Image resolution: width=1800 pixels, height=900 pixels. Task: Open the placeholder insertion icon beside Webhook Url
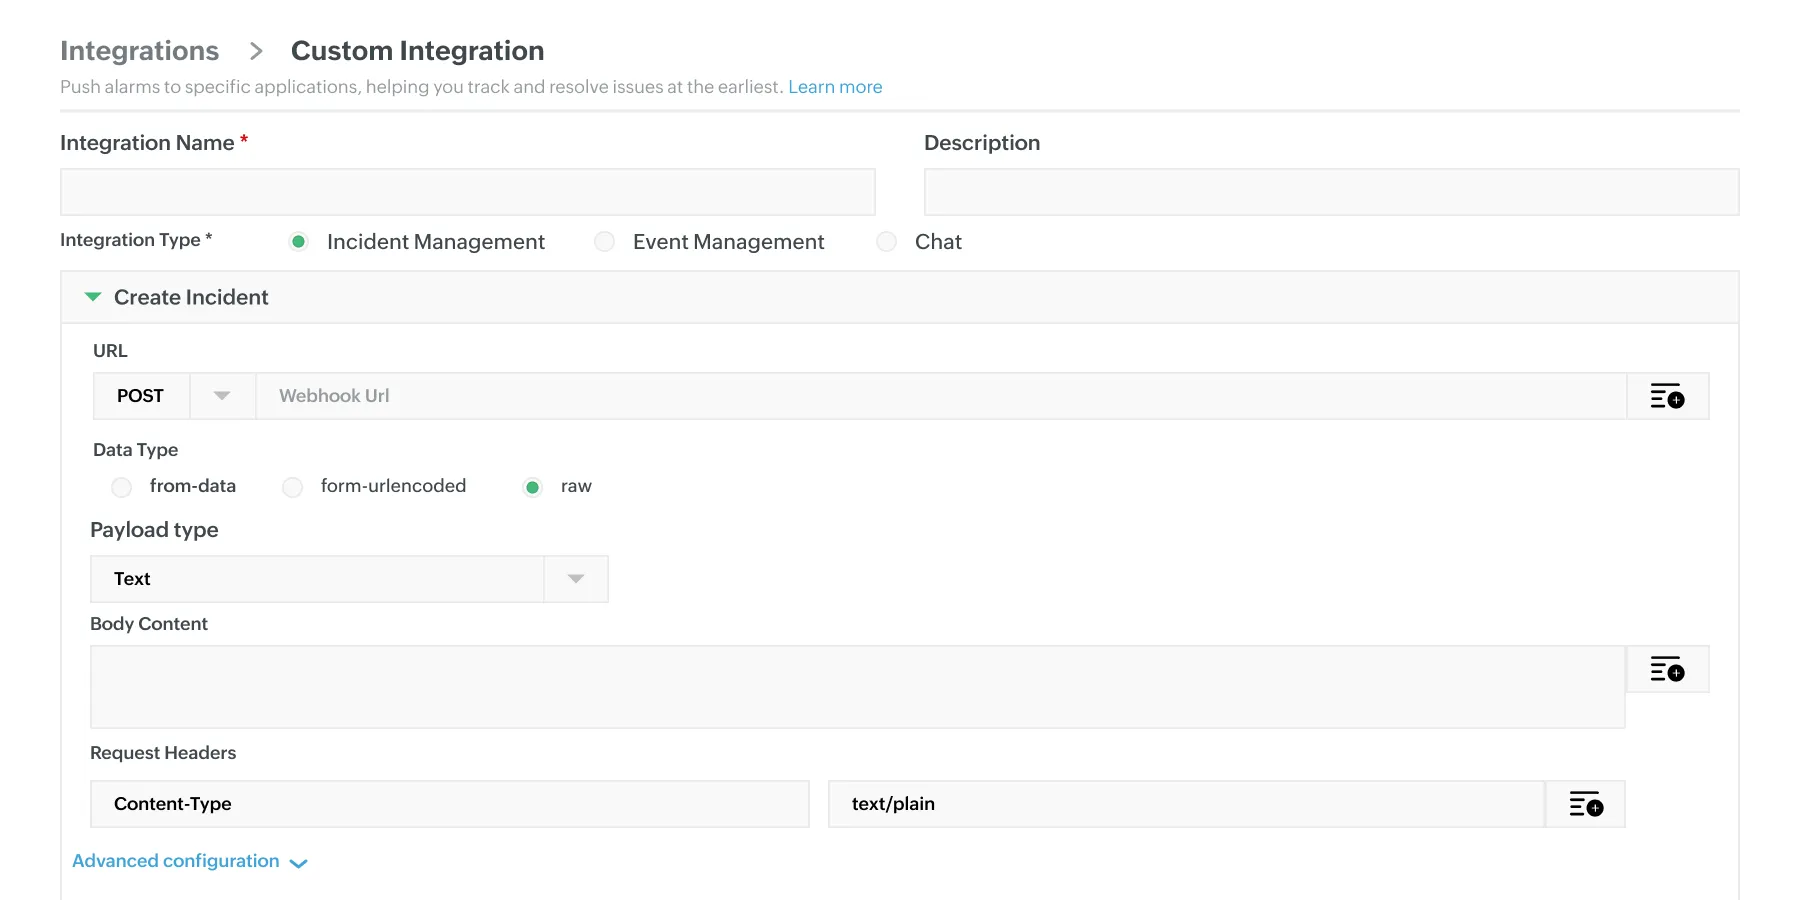pos(1667,396)
